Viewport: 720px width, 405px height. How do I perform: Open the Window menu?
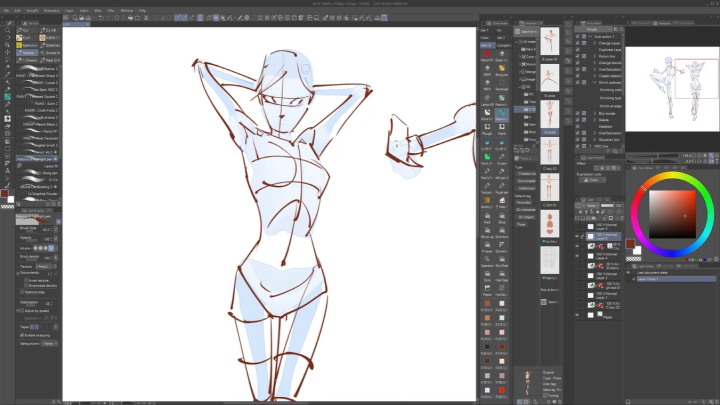click(127, 11)
